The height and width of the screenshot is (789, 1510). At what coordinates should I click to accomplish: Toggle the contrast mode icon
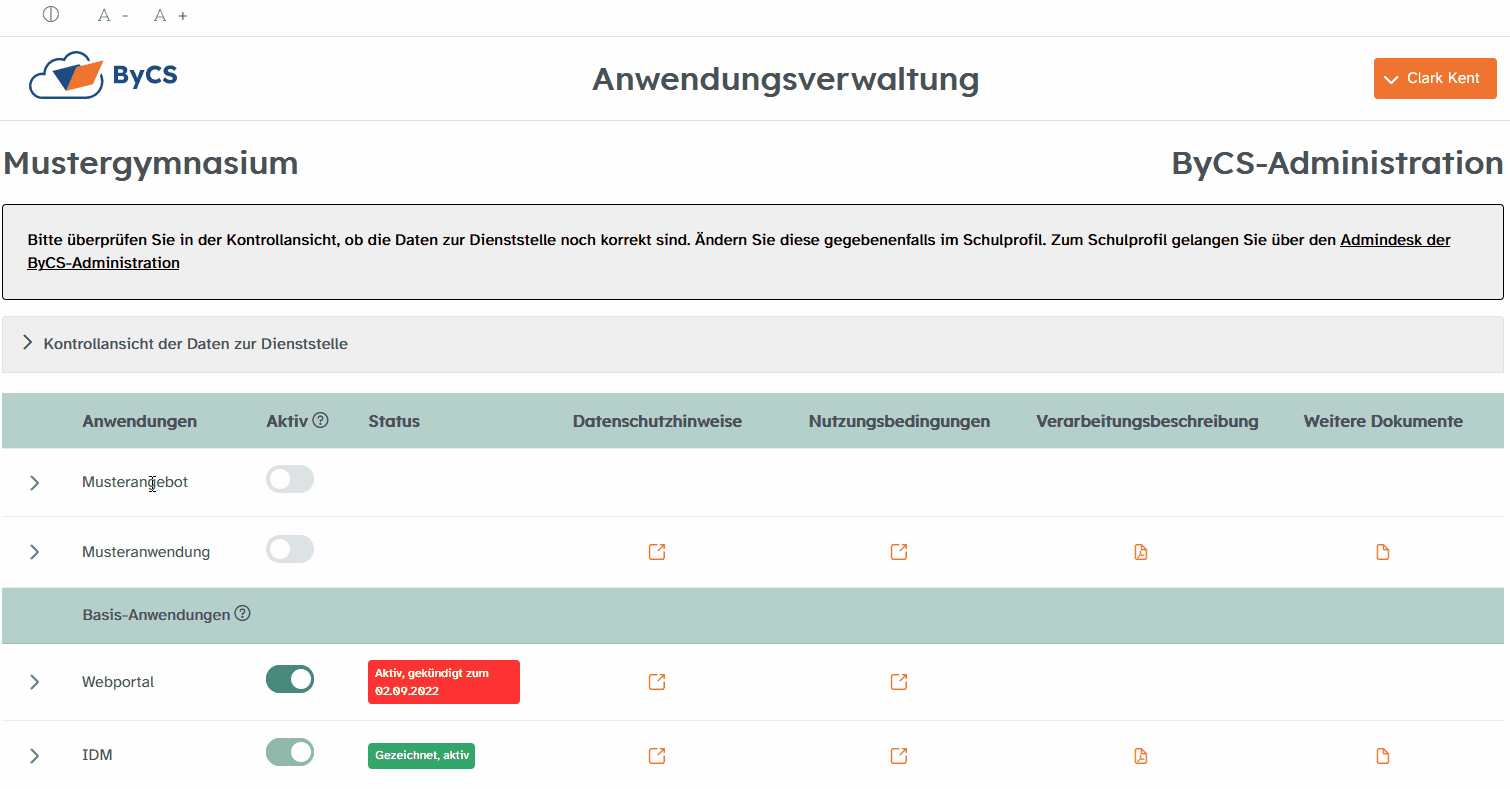(51, 14)
